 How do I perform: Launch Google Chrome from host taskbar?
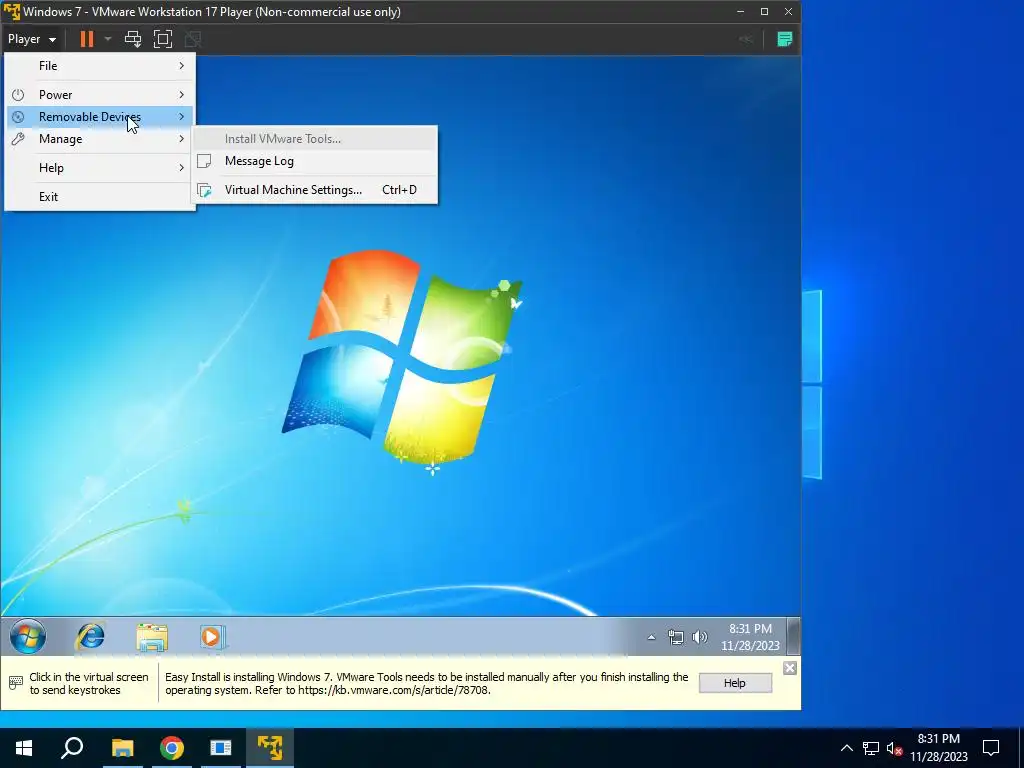172,748
